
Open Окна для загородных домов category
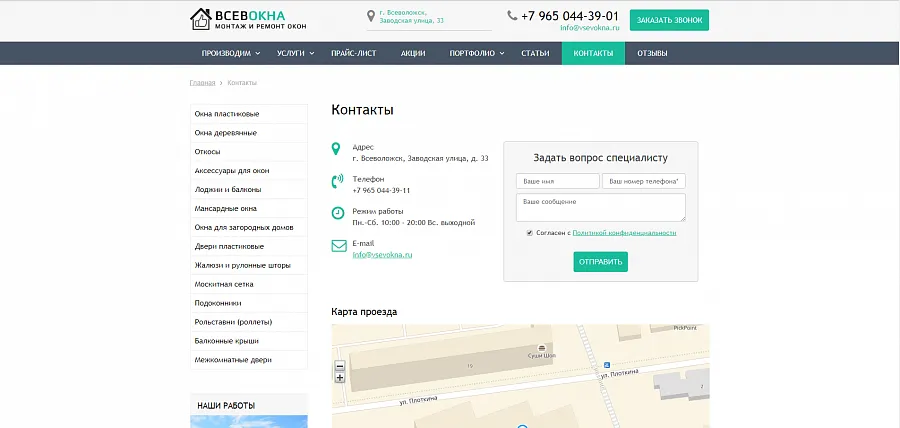(249, 228)
